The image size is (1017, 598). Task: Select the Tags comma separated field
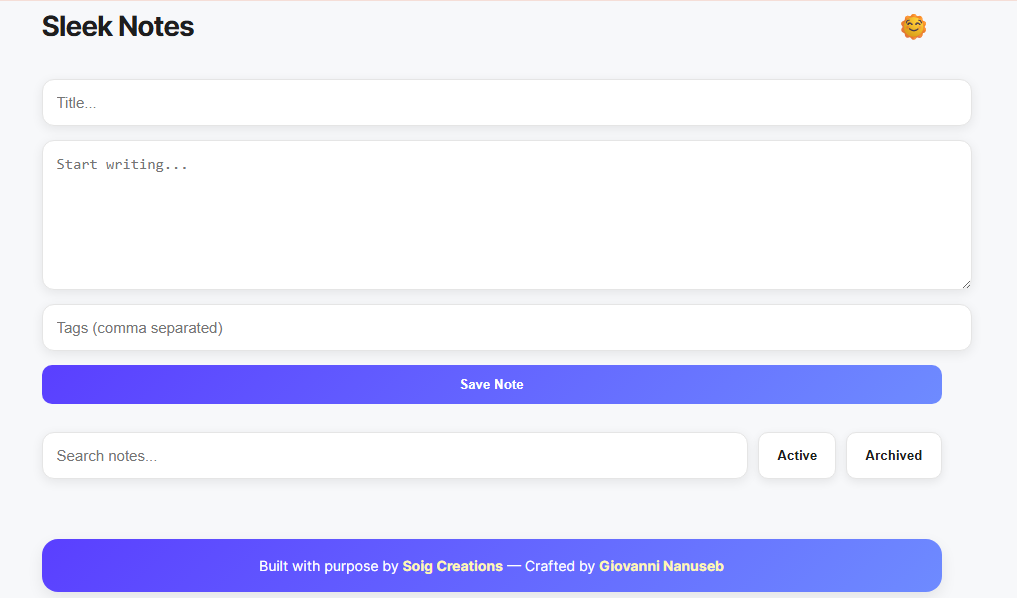(506, 328)
